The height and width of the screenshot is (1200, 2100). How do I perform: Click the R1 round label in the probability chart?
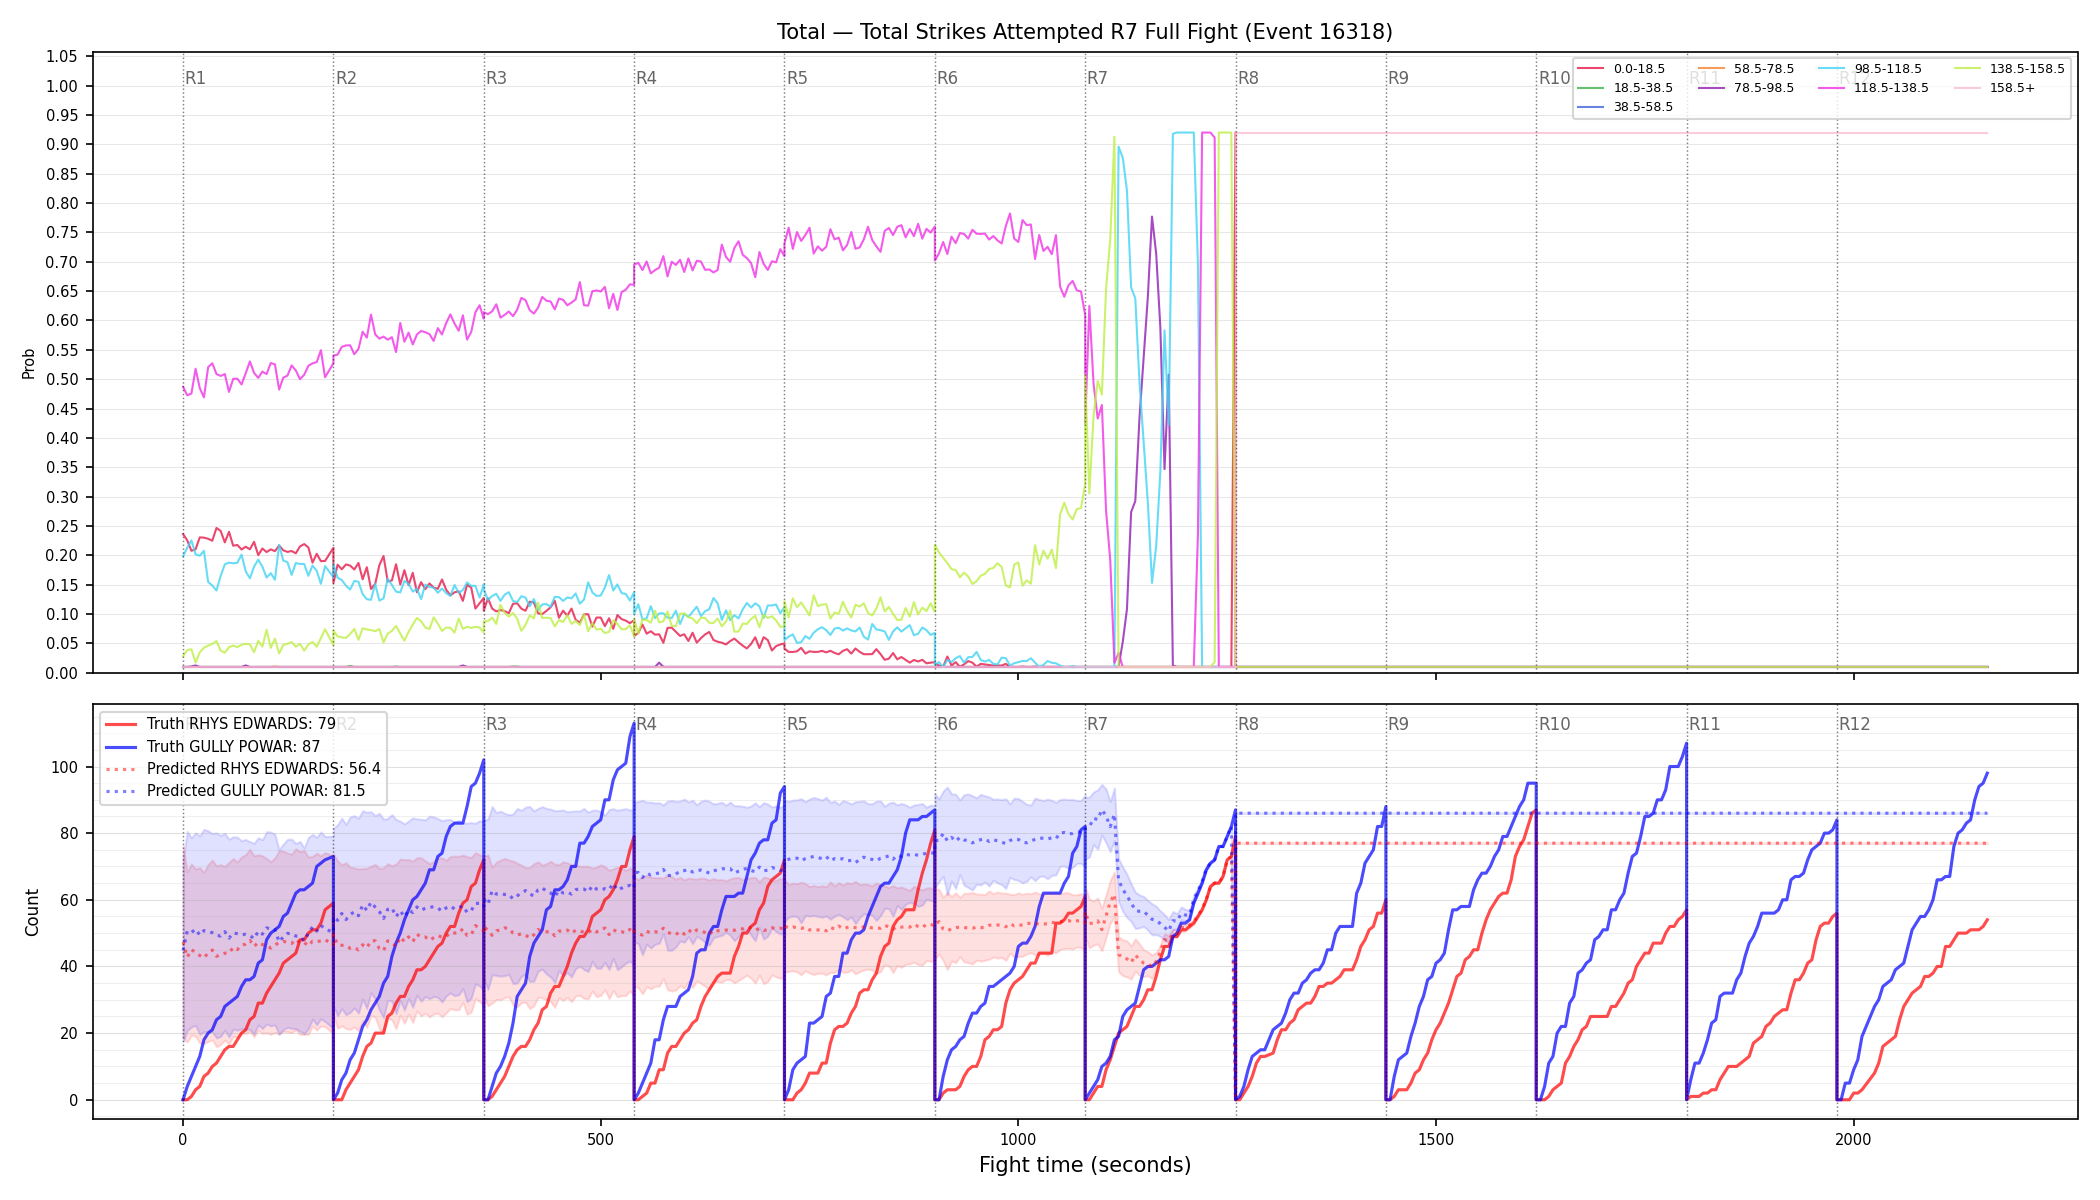(195, 78)
